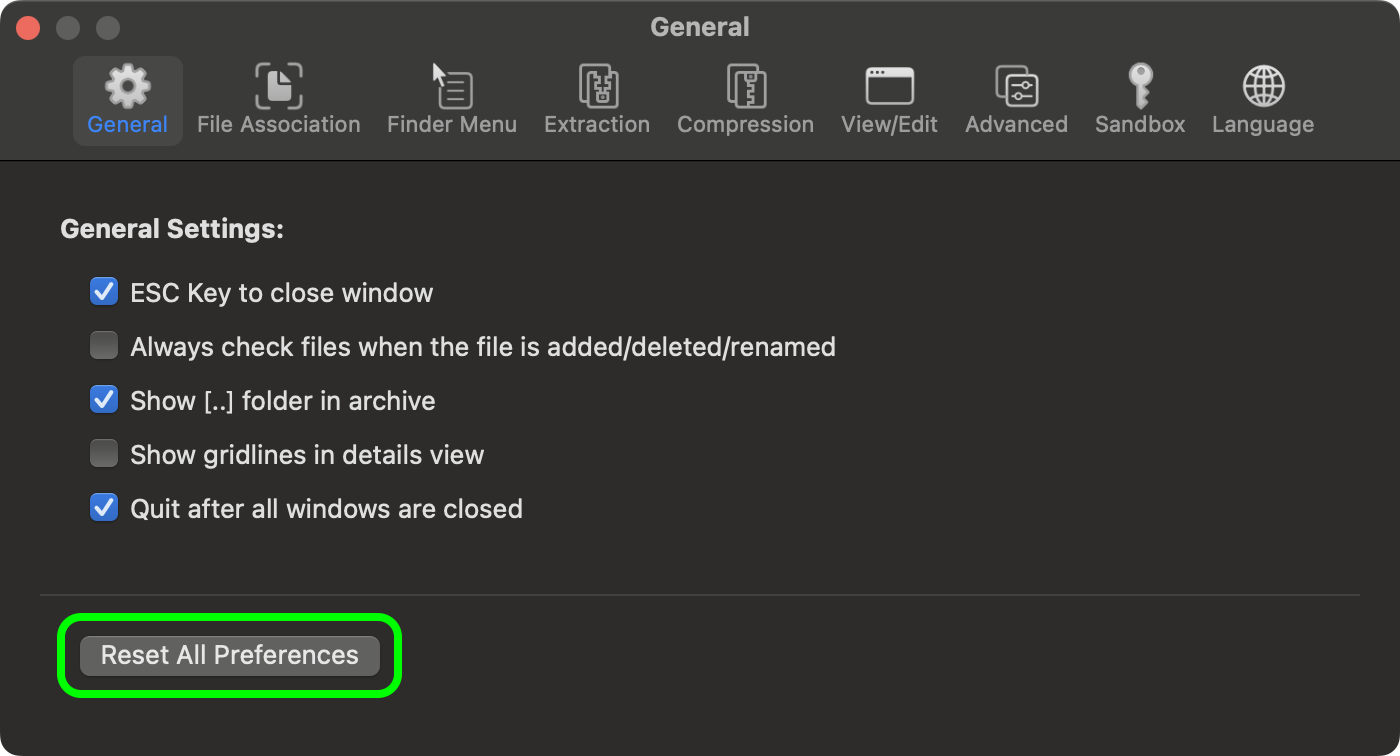Switch to the Extraction tab label
Viewport: 1400px width, 756px height.
pos(597,125)
